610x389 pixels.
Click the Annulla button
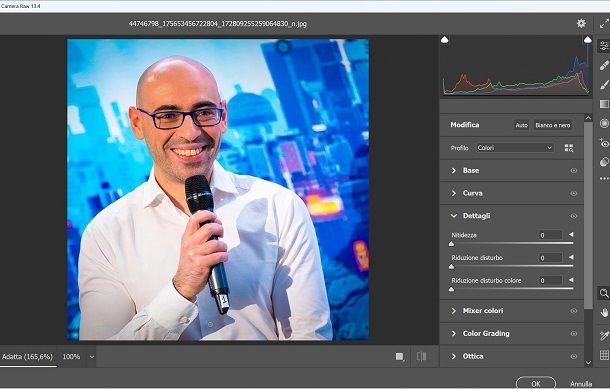click(x=581, y=384)
